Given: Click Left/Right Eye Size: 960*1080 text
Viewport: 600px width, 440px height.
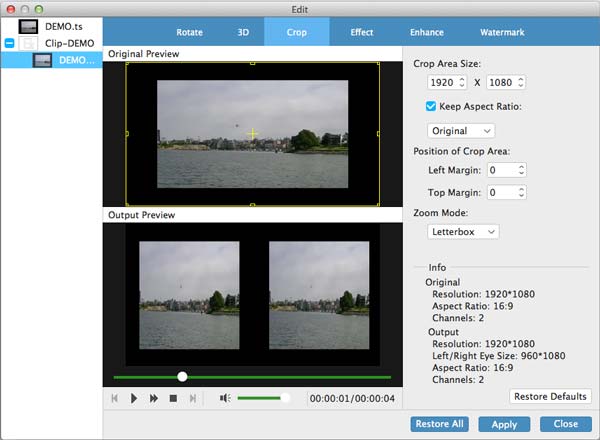Looking at the screenshot, I should [499, 355].
